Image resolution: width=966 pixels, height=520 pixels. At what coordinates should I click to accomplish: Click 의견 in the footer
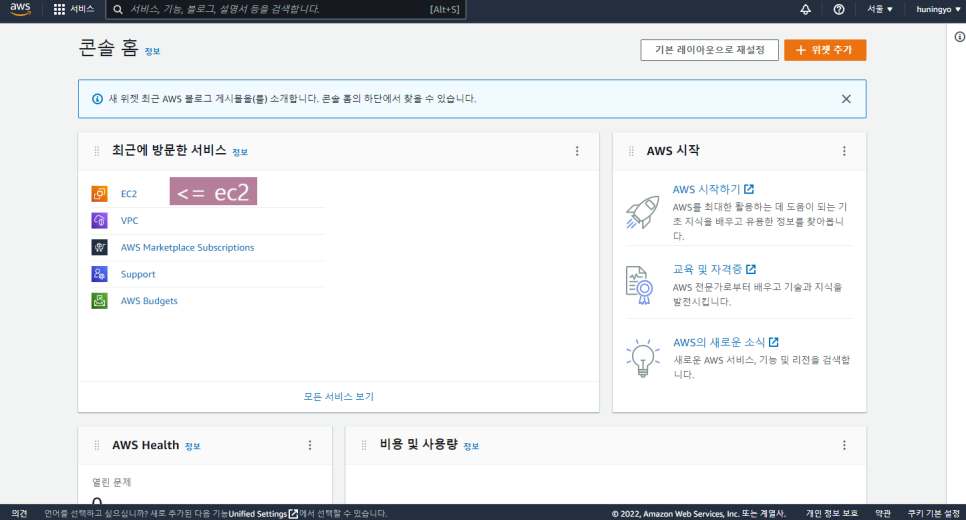point(19,513)
